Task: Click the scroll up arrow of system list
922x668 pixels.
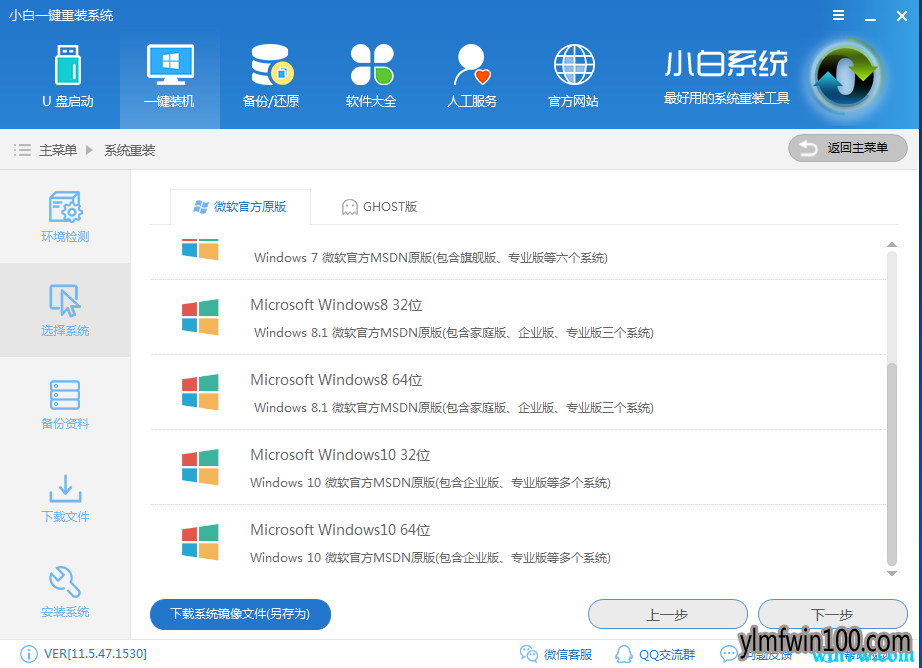Action: coord(892,244)
